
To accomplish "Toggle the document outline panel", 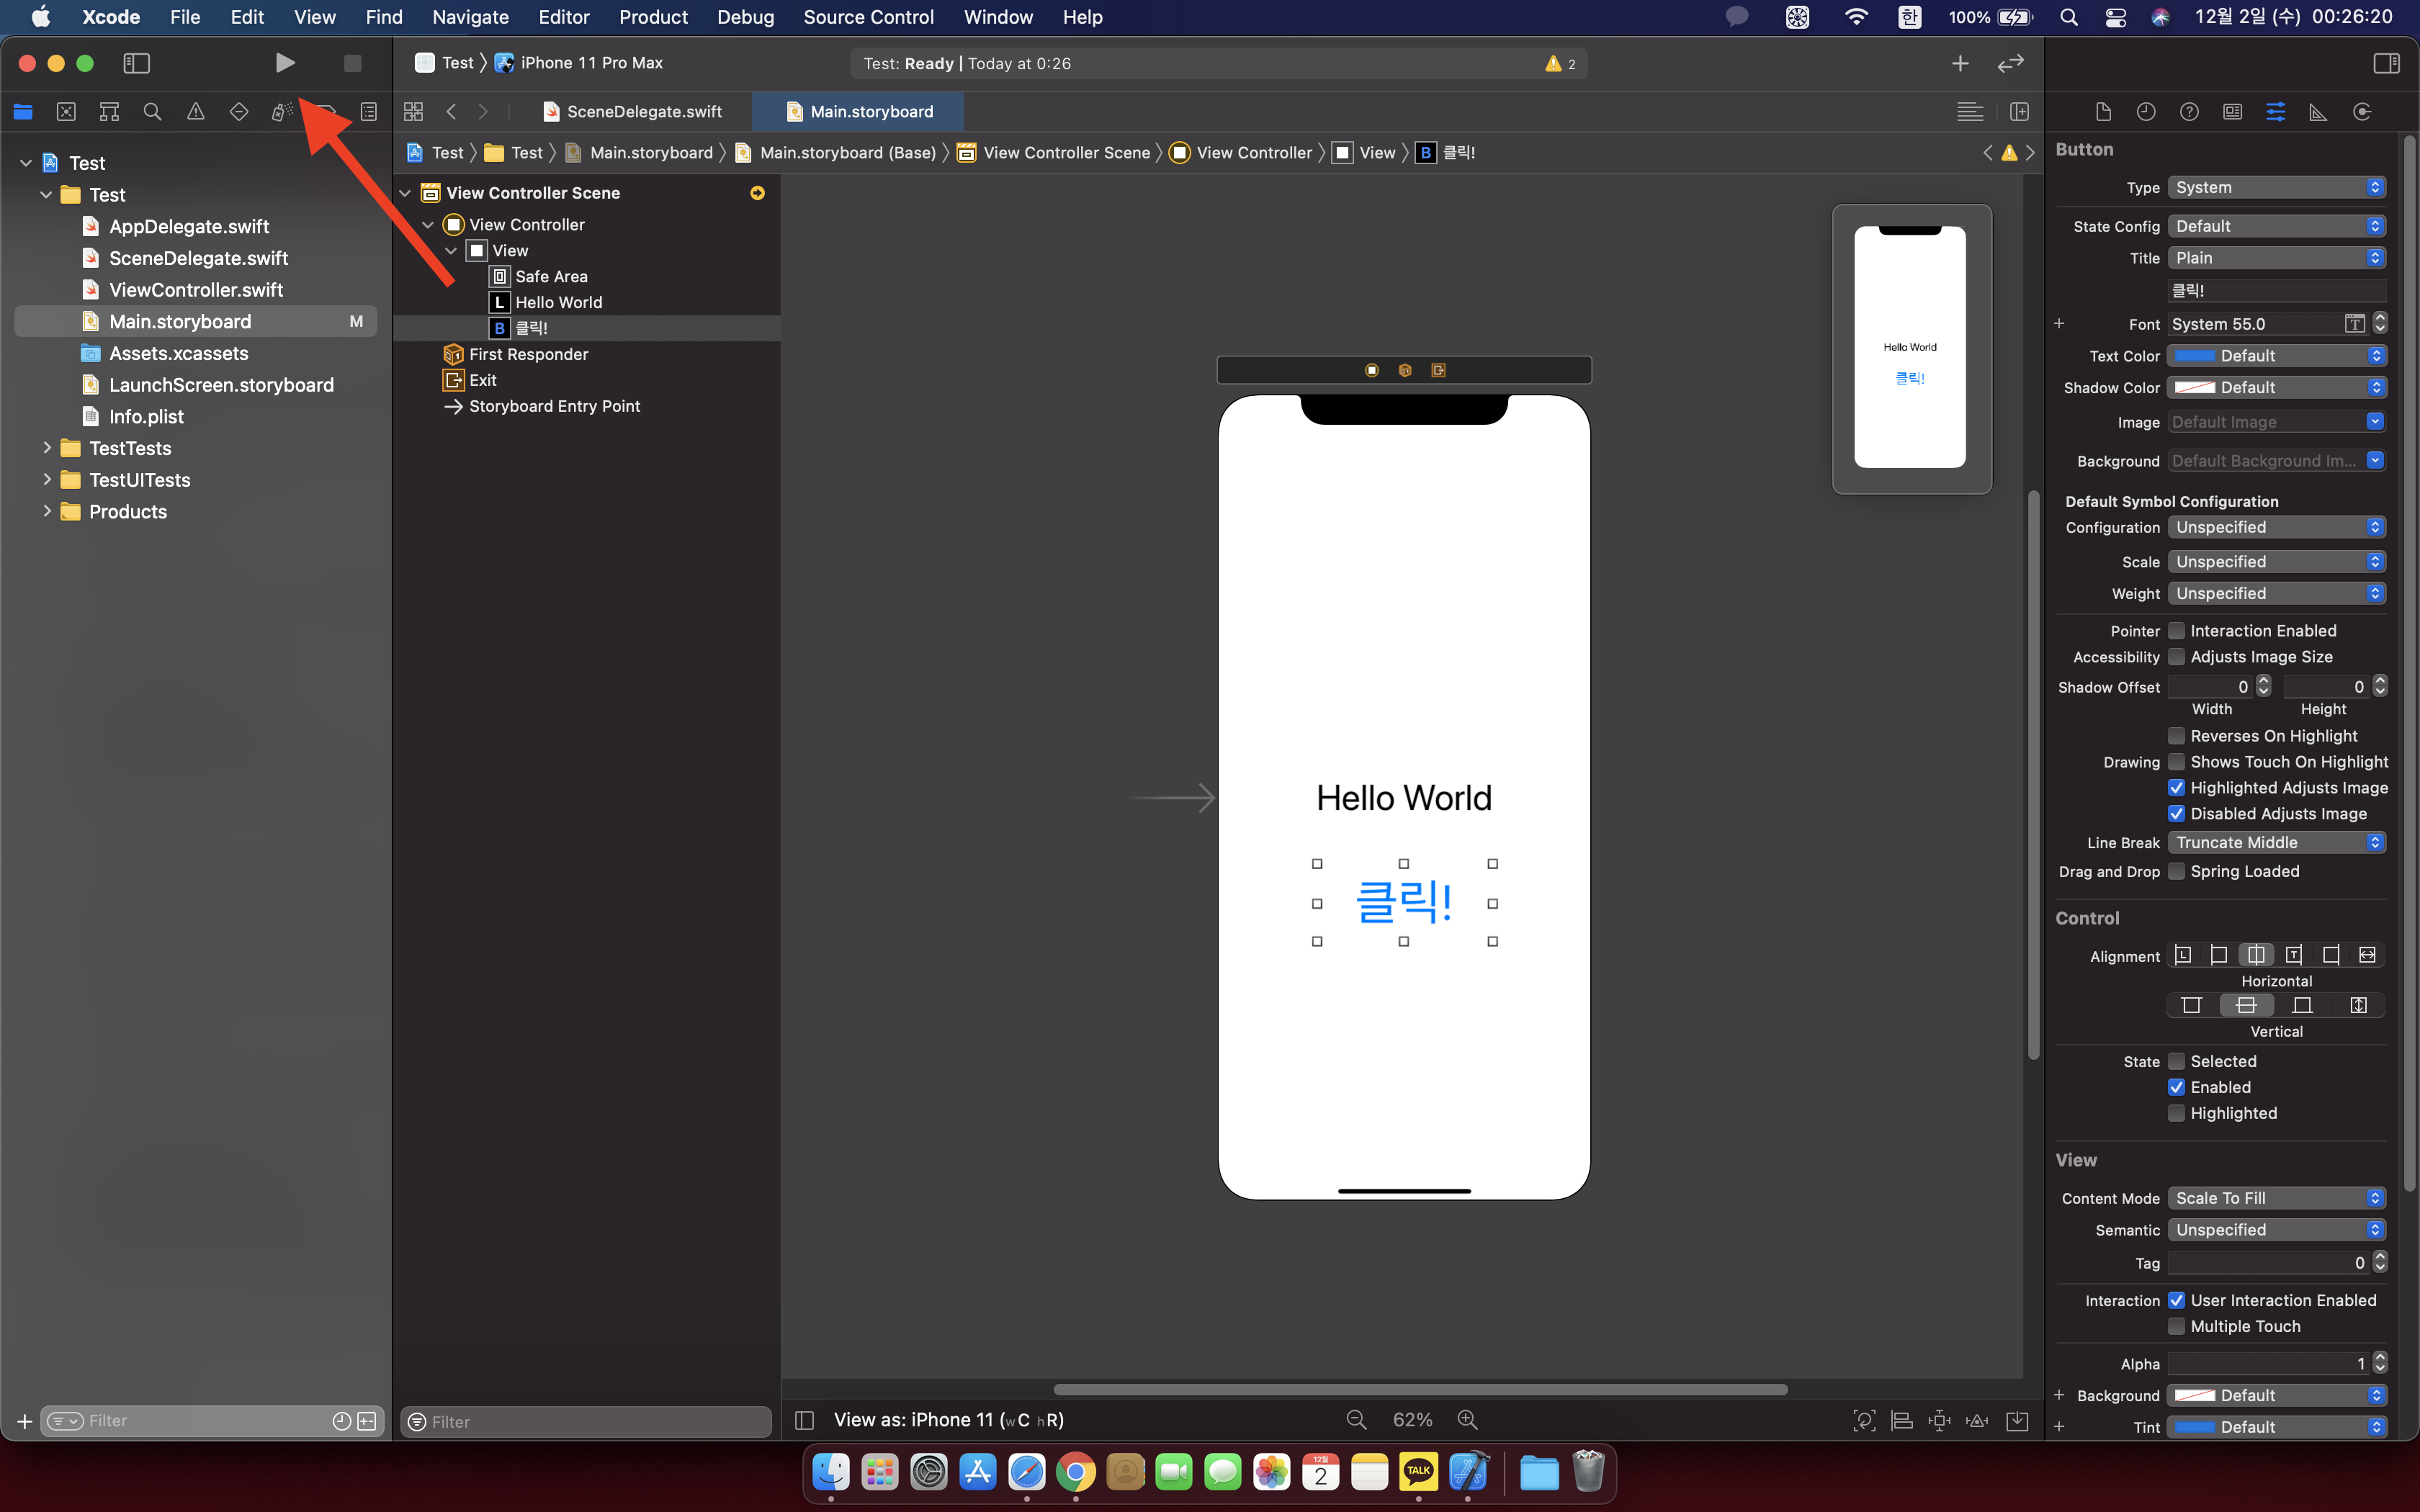I will [x=804, y=1420].
